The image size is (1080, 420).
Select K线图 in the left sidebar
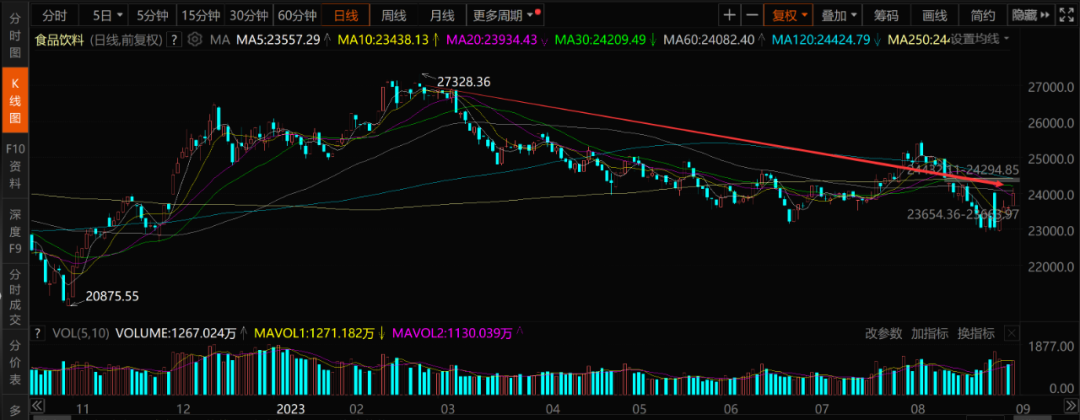coord(15,101)
